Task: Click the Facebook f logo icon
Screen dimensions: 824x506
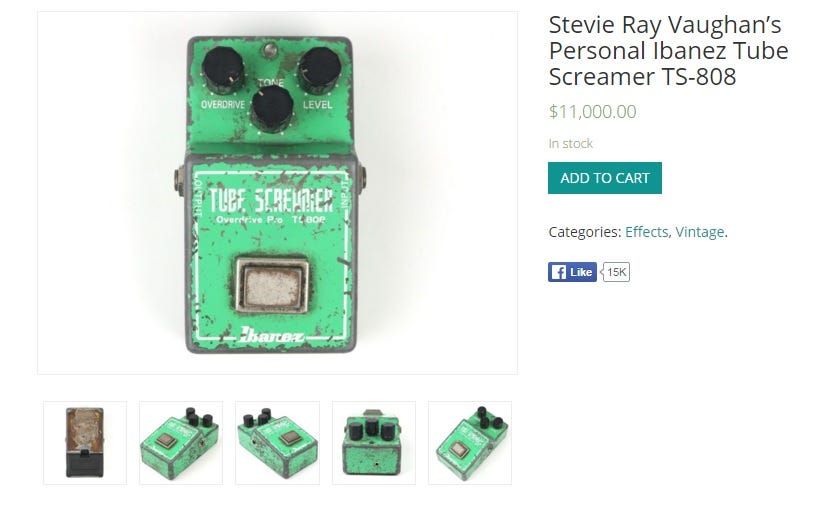Action: (559, 272)
